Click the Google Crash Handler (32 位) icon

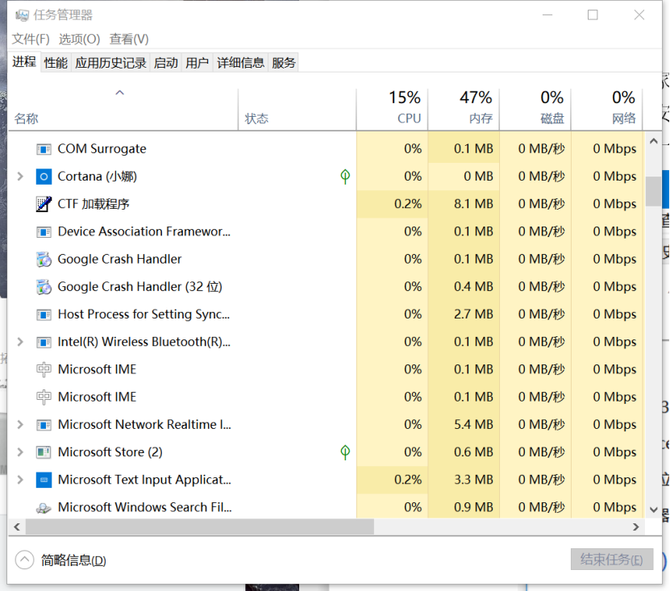coord(43,287)
